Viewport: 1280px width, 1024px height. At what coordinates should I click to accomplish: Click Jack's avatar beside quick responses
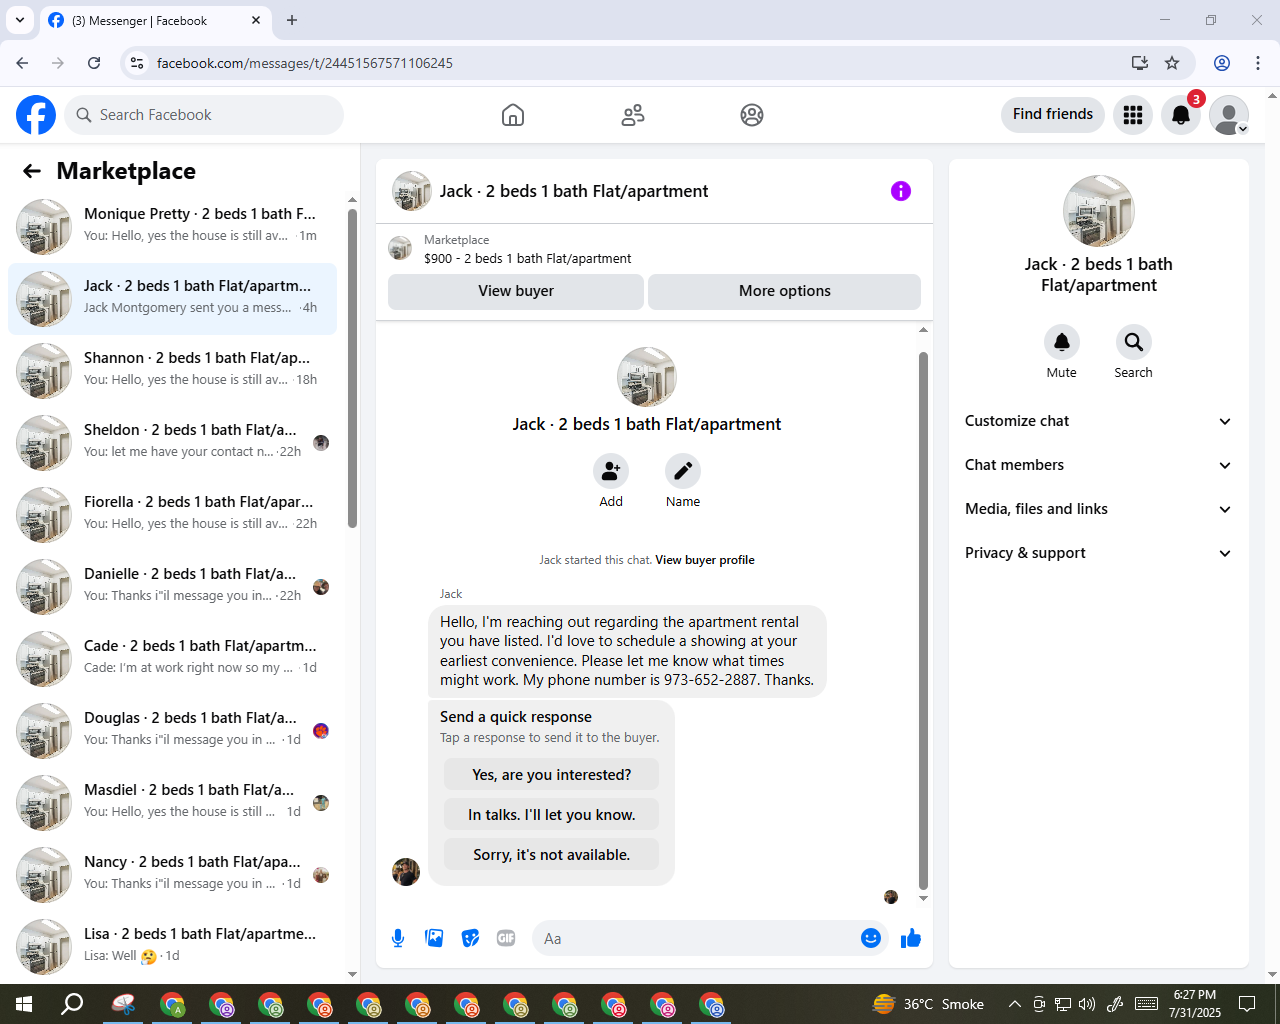click(406, 872)
